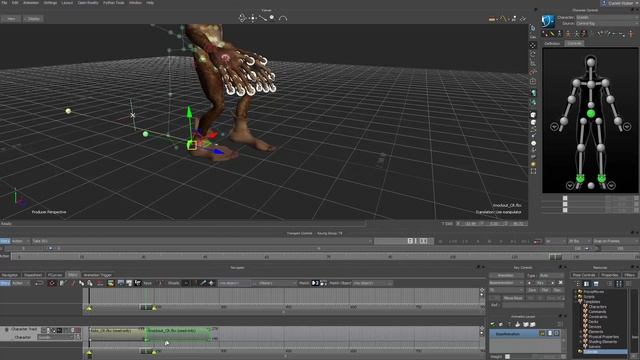Click the blue character face icon
The width and height of the screenshot is (640, 360).
click(548, 21)
